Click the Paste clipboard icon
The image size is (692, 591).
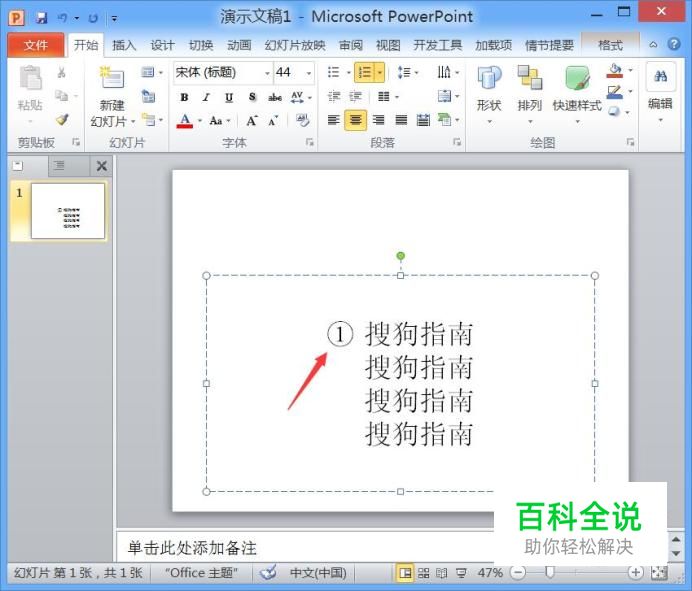click(x=30, y=78)
